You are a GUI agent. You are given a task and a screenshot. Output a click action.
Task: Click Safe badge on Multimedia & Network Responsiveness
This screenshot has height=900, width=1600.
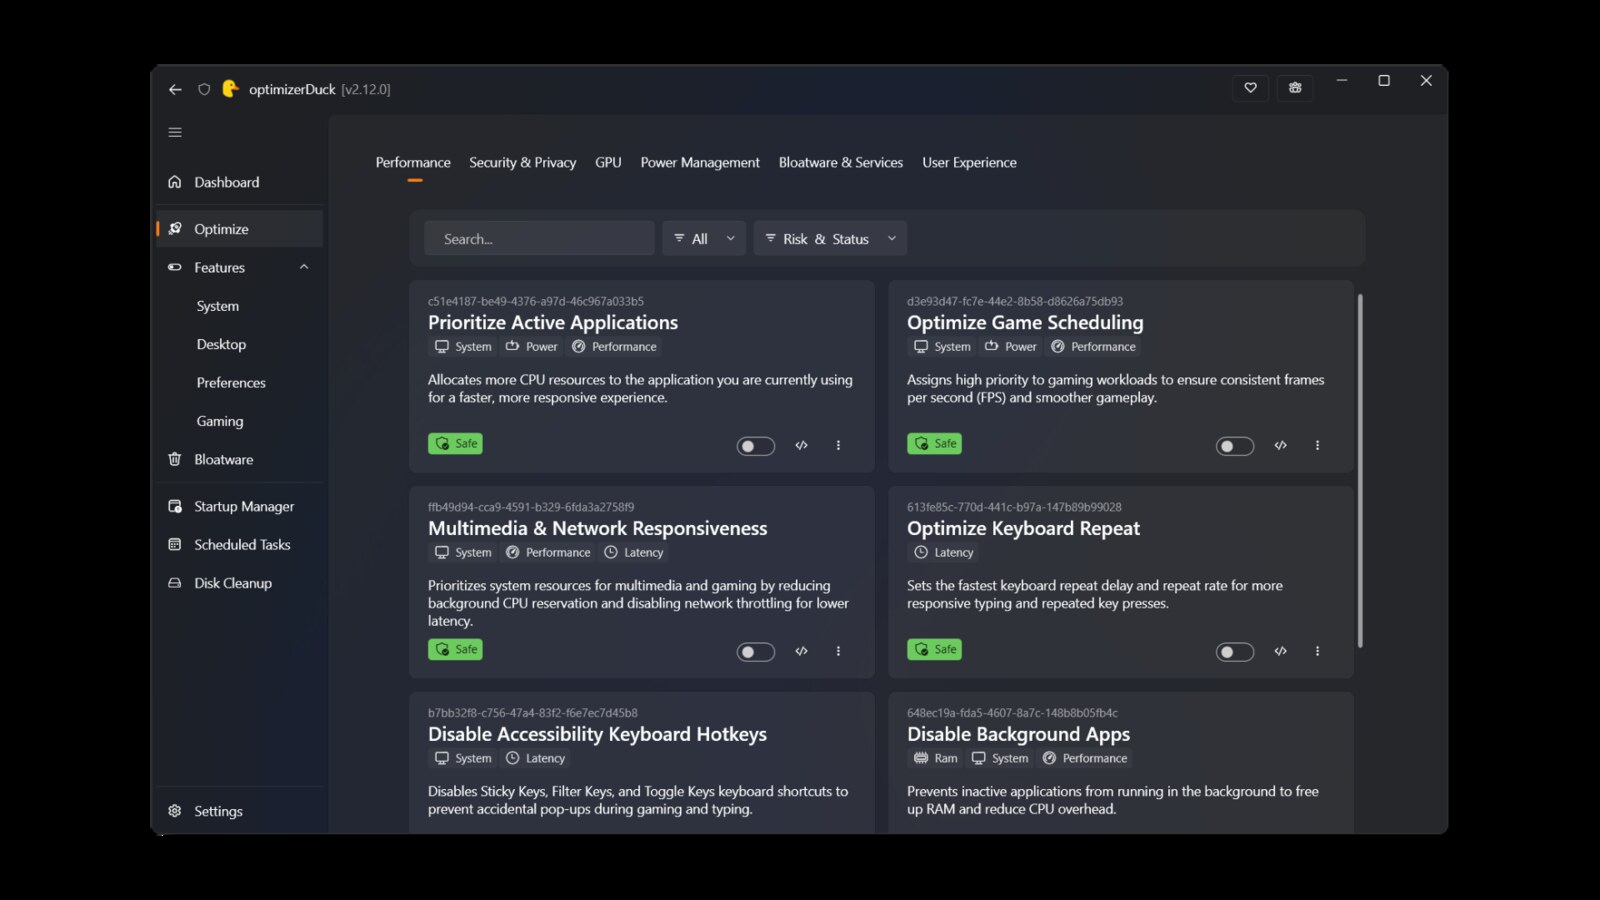click(455, 649)
